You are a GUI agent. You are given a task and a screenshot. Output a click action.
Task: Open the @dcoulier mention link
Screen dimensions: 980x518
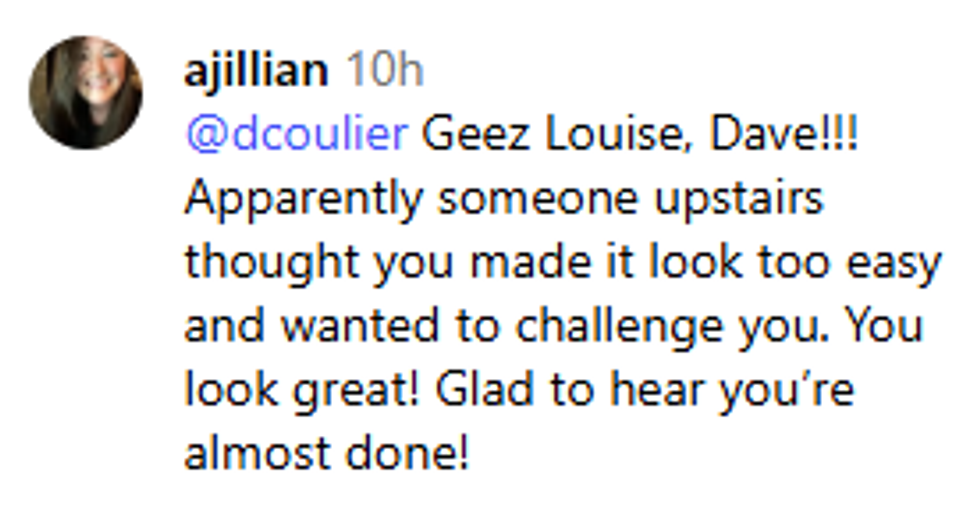pyautogui.click(x=297, y=135)
